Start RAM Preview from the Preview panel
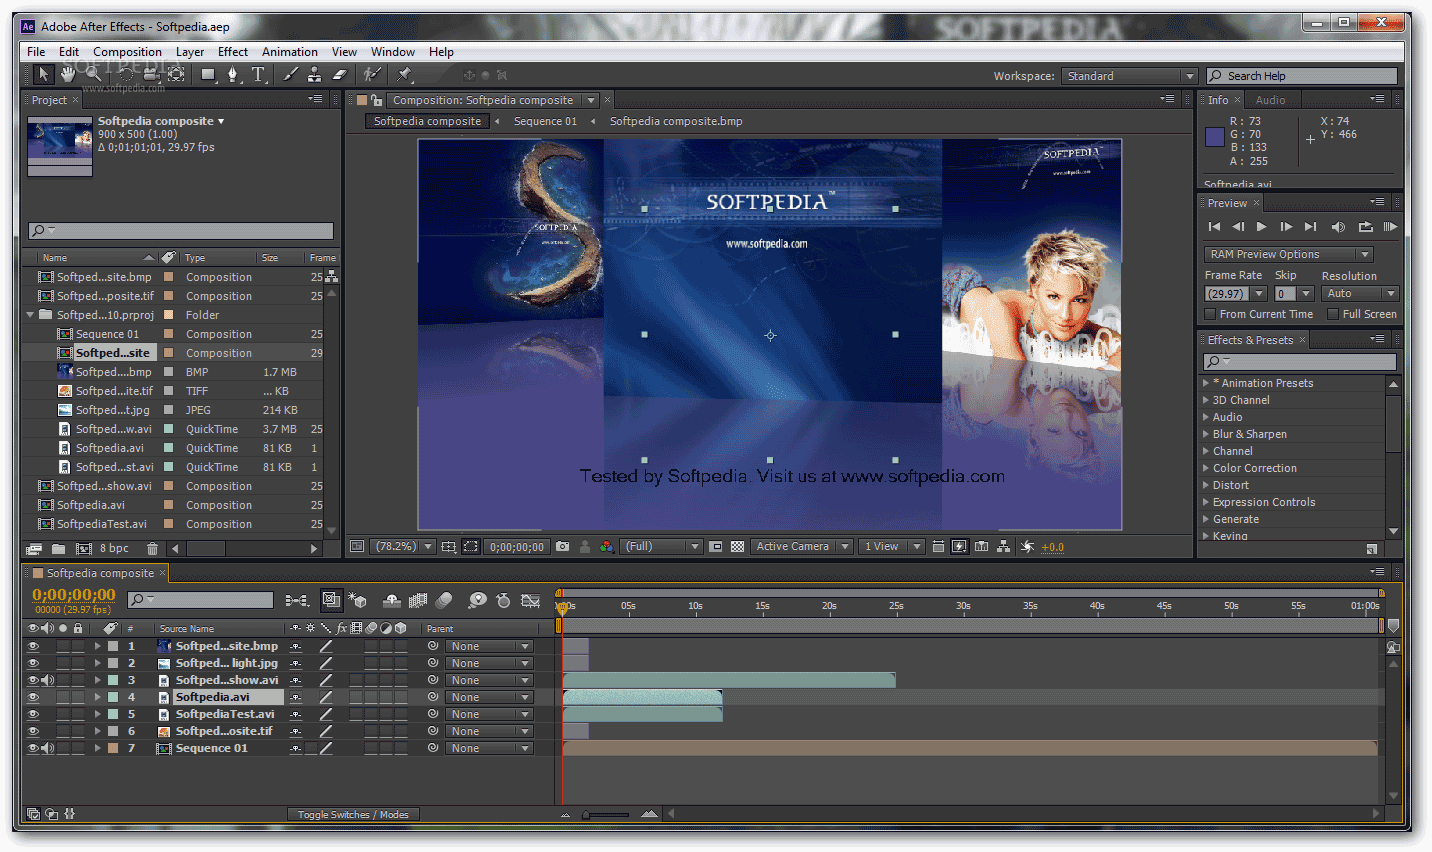This screenshot has height=852, width=1432. pos(1390,227)
